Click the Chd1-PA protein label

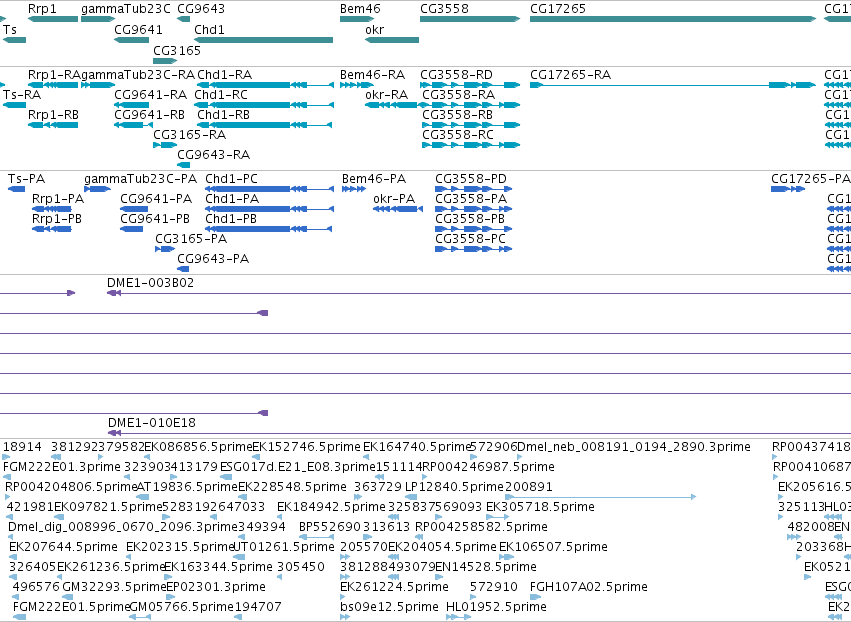click(x=232, y=199)
